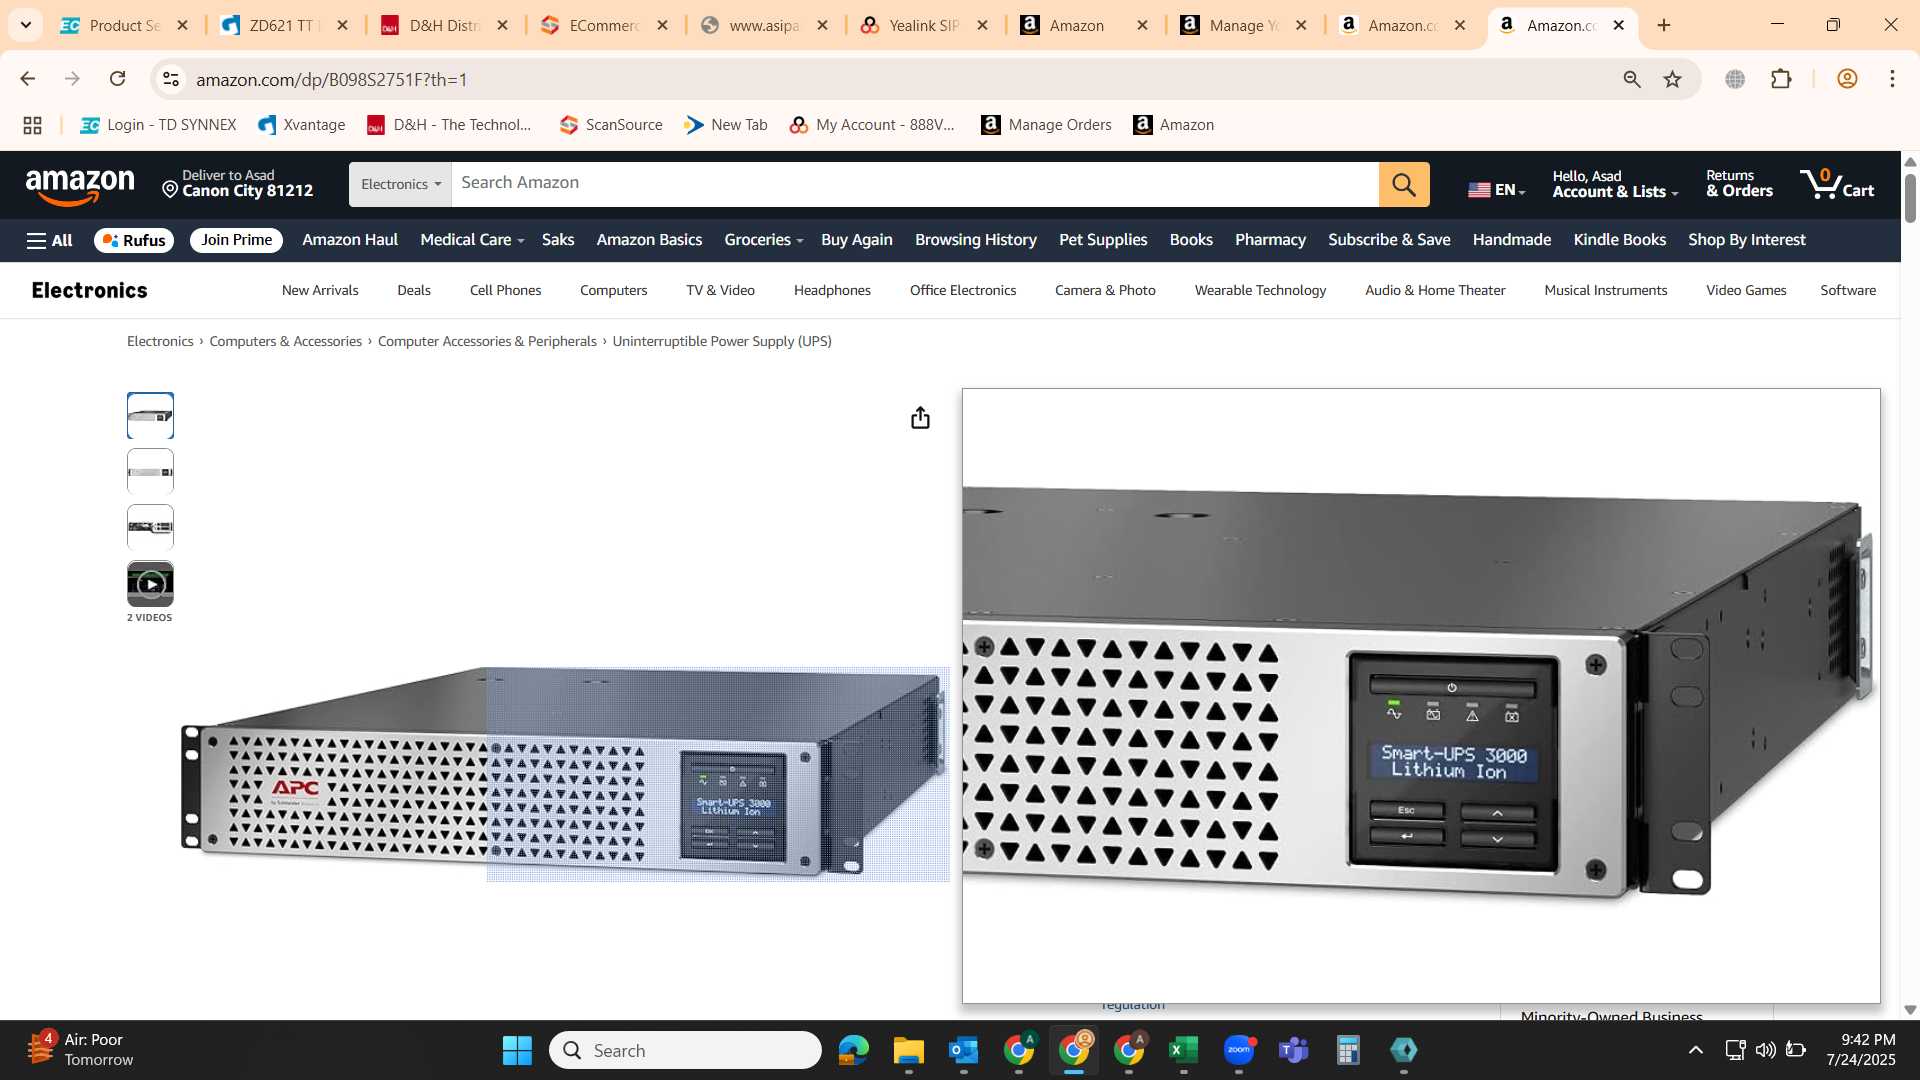Open Headphones category

point(832,290)
